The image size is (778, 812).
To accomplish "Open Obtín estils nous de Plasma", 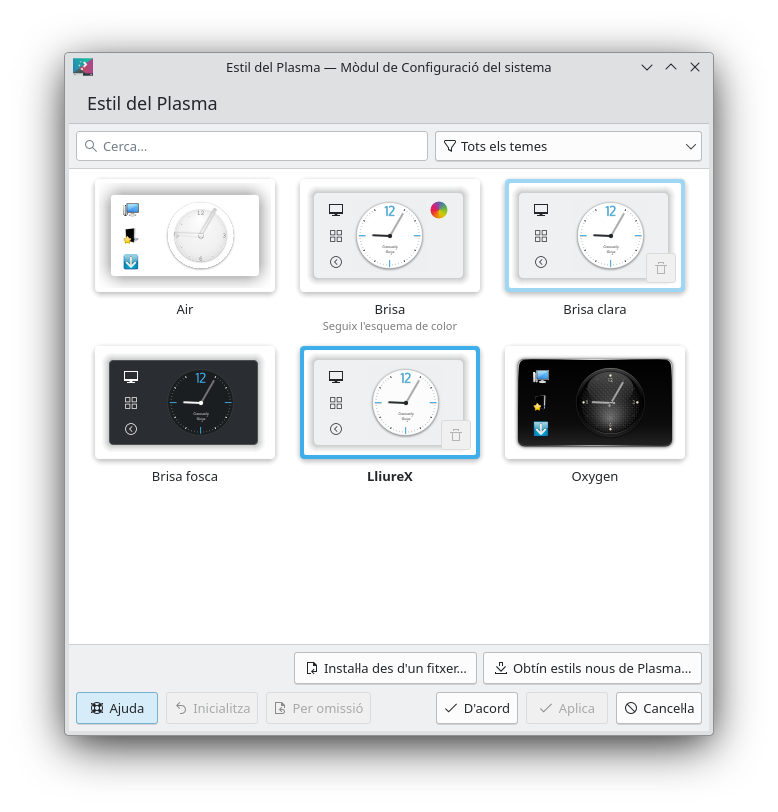I will 593,668.
